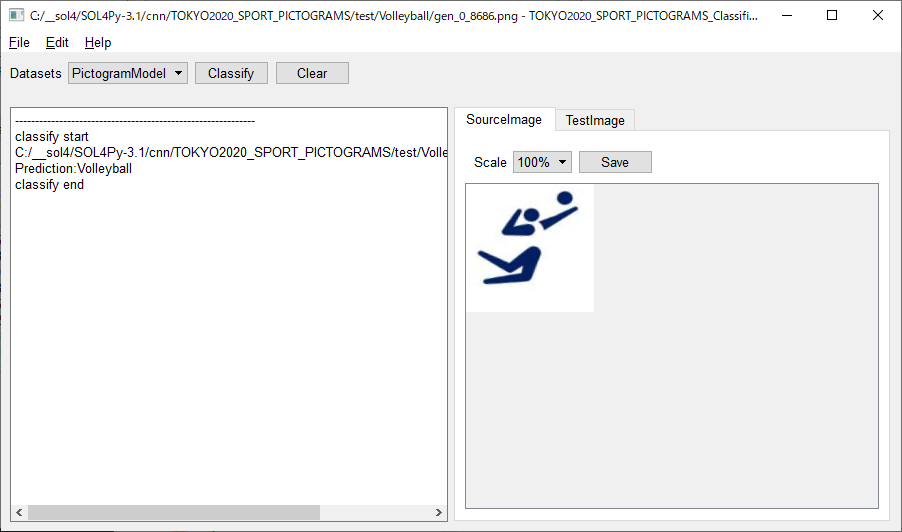Click the Classify button
The width and height of the screenshot is (902, 532).
(x=231, y=74)
